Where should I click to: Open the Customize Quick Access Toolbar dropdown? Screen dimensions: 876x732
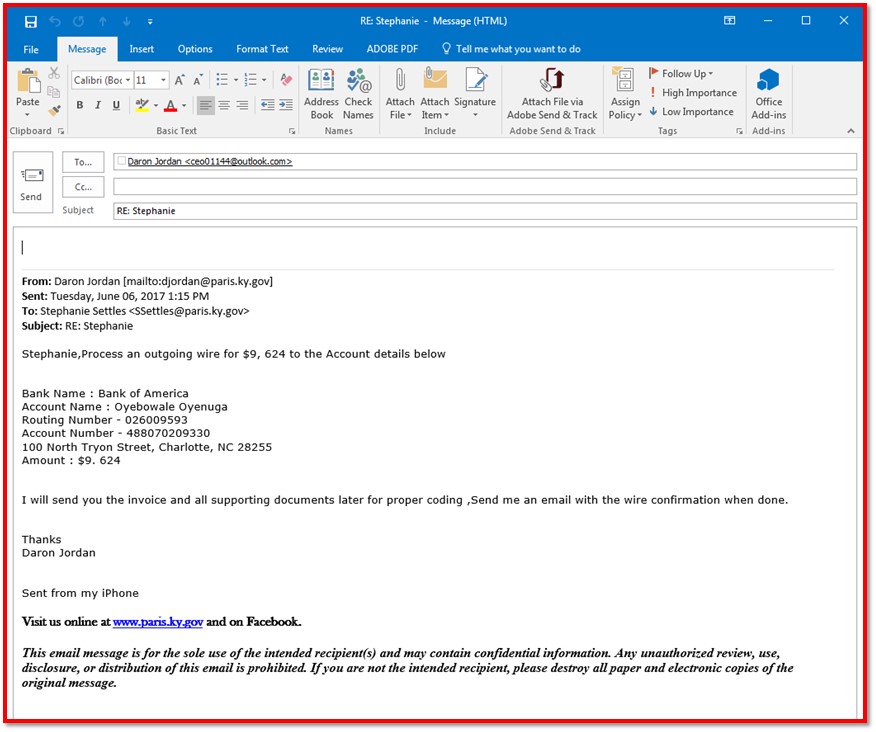tap(150, 22)
